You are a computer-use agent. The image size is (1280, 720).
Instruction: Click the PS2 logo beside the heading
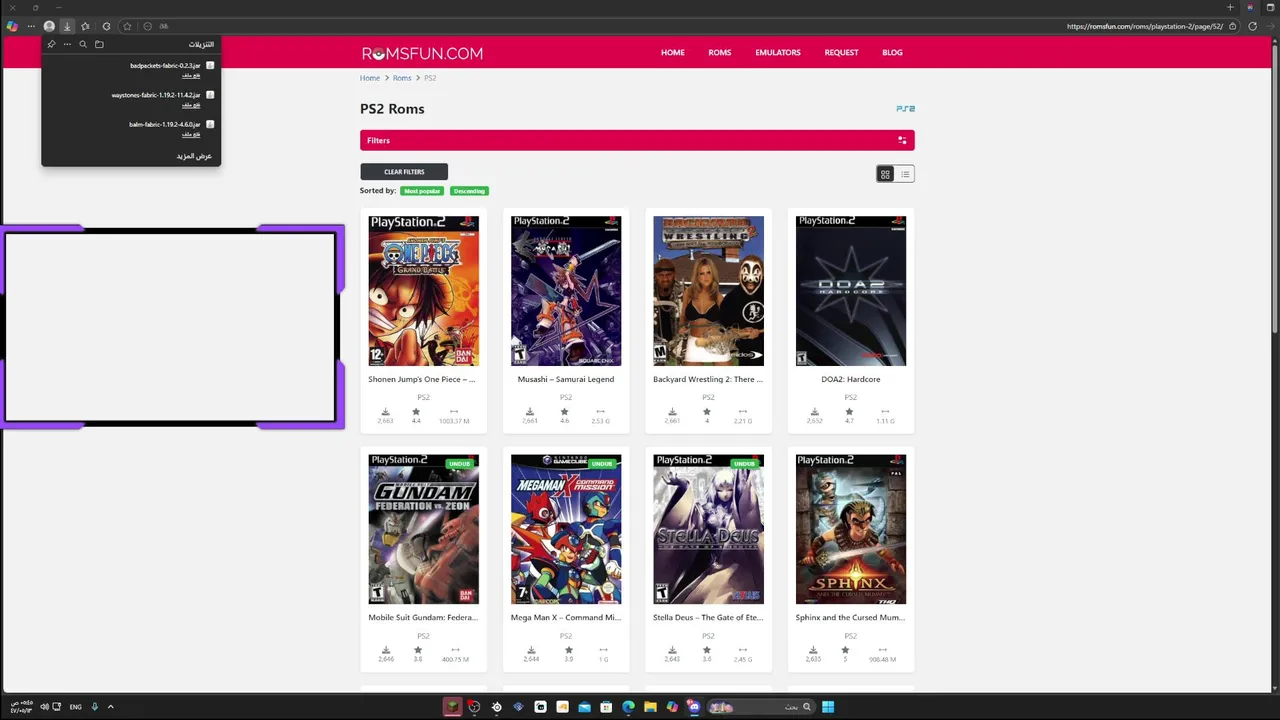(x=905, y=108)
